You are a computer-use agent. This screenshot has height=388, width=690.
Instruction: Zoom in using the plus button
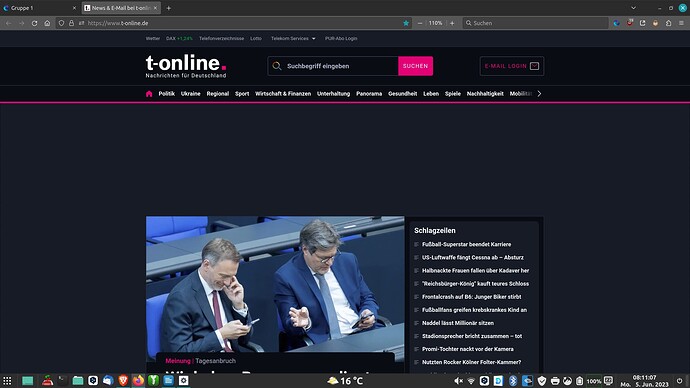point(452,23)
